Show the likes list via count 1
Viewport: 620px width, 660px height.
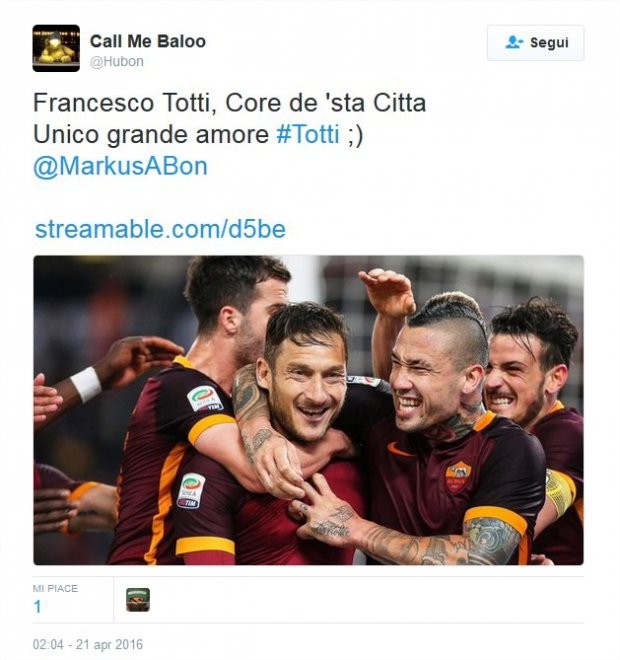[37, 607]
